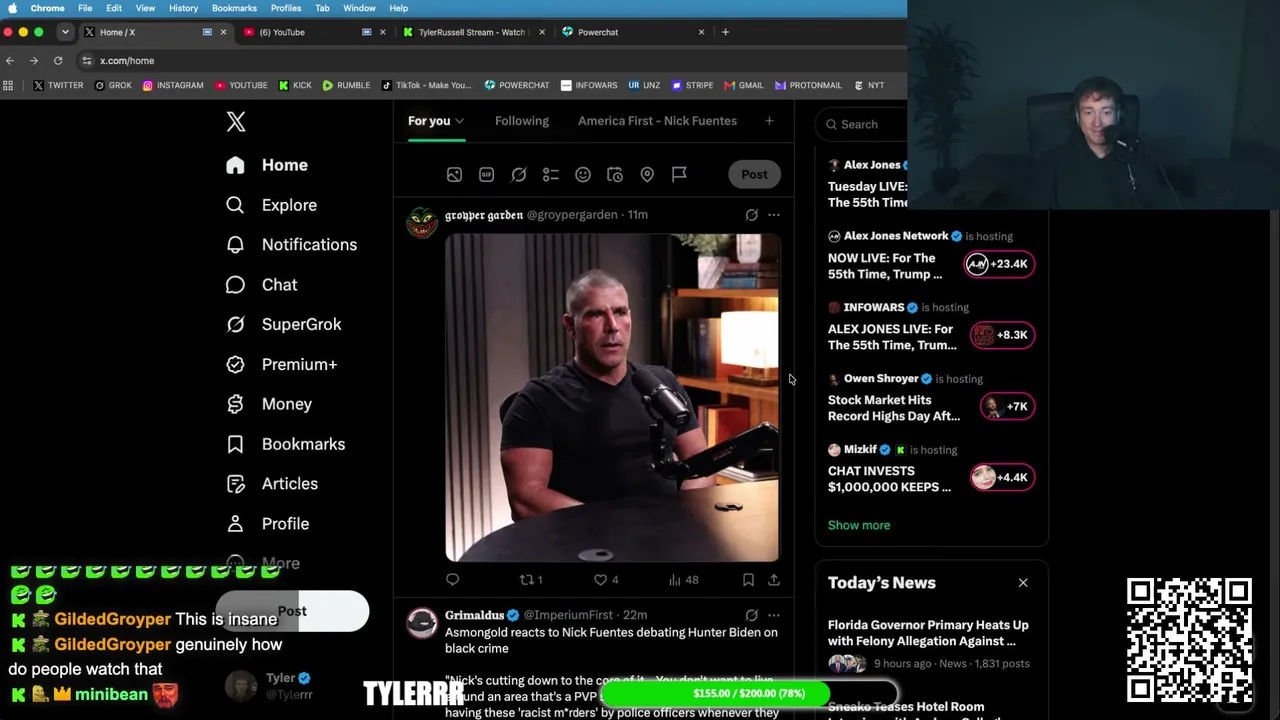Click the media indicator on the Home / X tab
The width and height of the screenshot is (1280, 720).
[x=207, y=32]
